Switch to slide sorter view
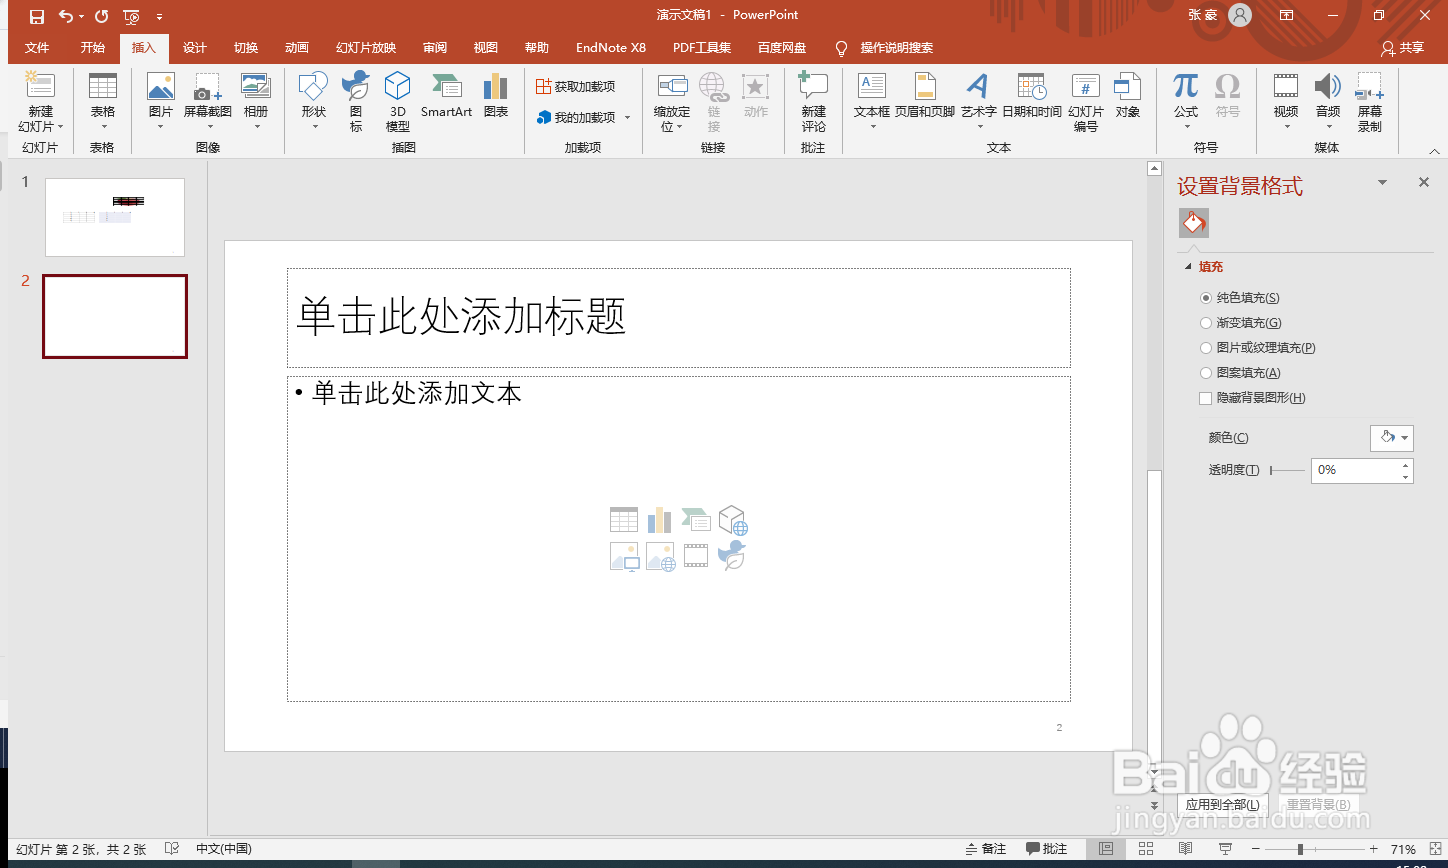 coord(1146,849)
